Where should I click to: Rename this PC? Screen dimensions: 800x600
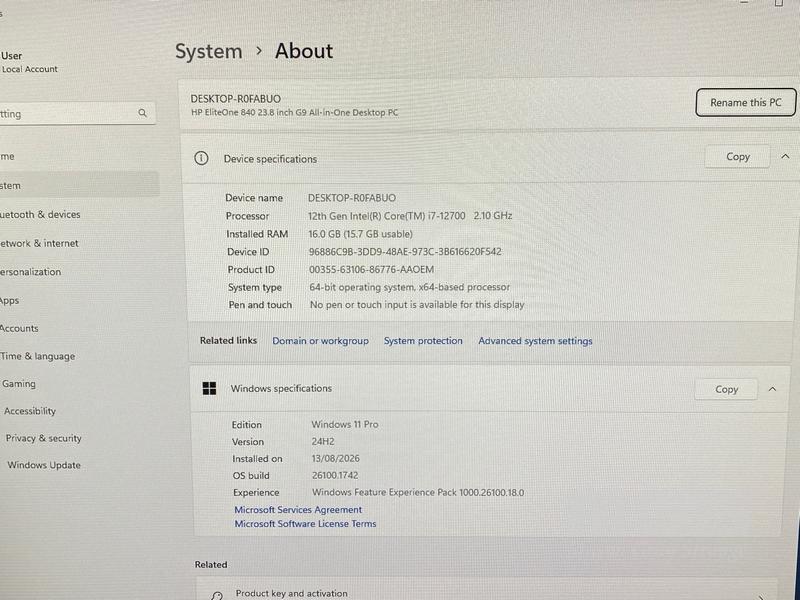coord(745,103)
